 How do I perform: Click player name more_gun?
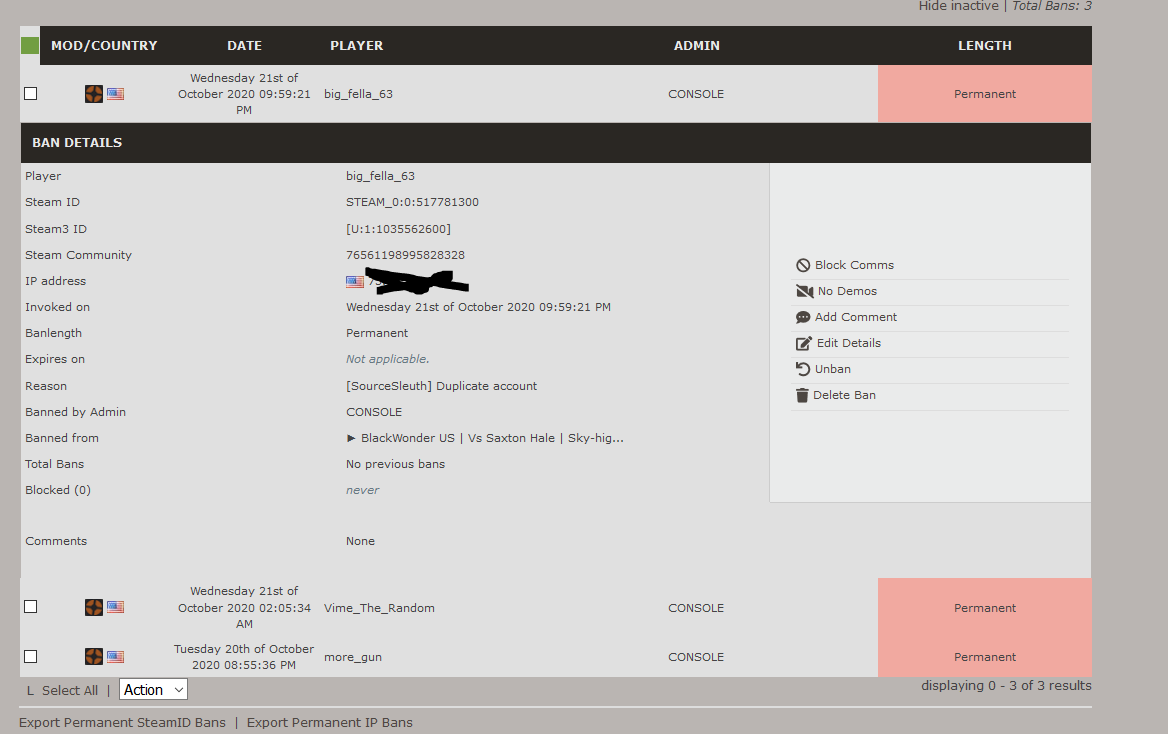353,657
